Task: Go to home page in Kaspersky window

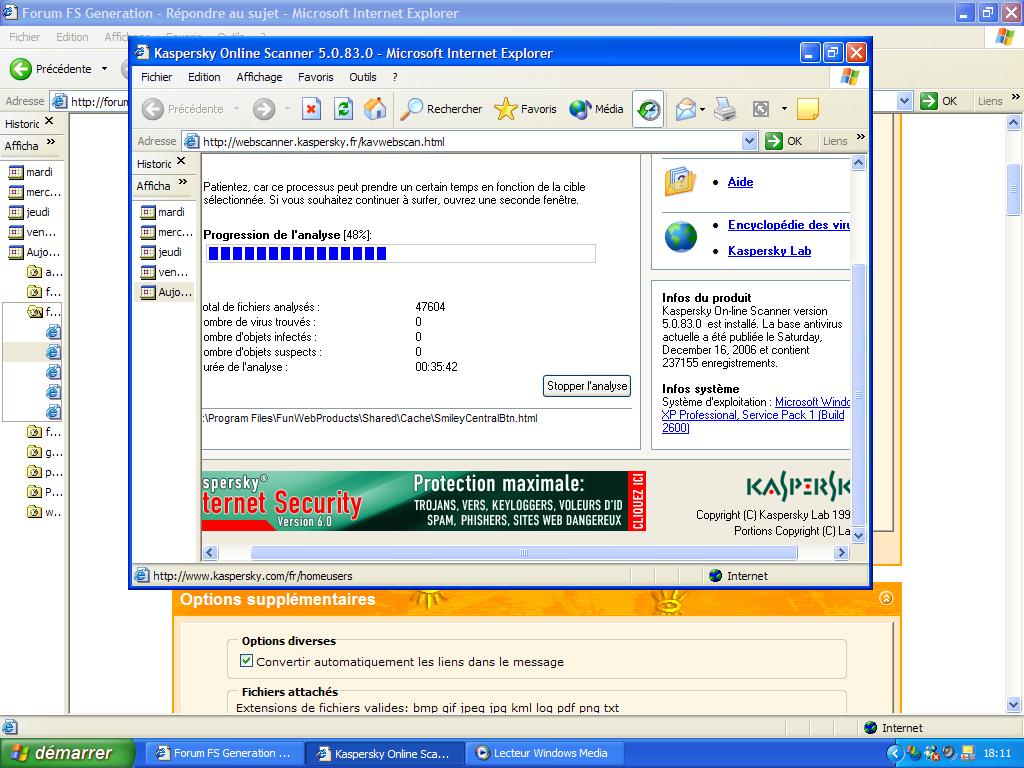Action: click(x=375, y=109)
